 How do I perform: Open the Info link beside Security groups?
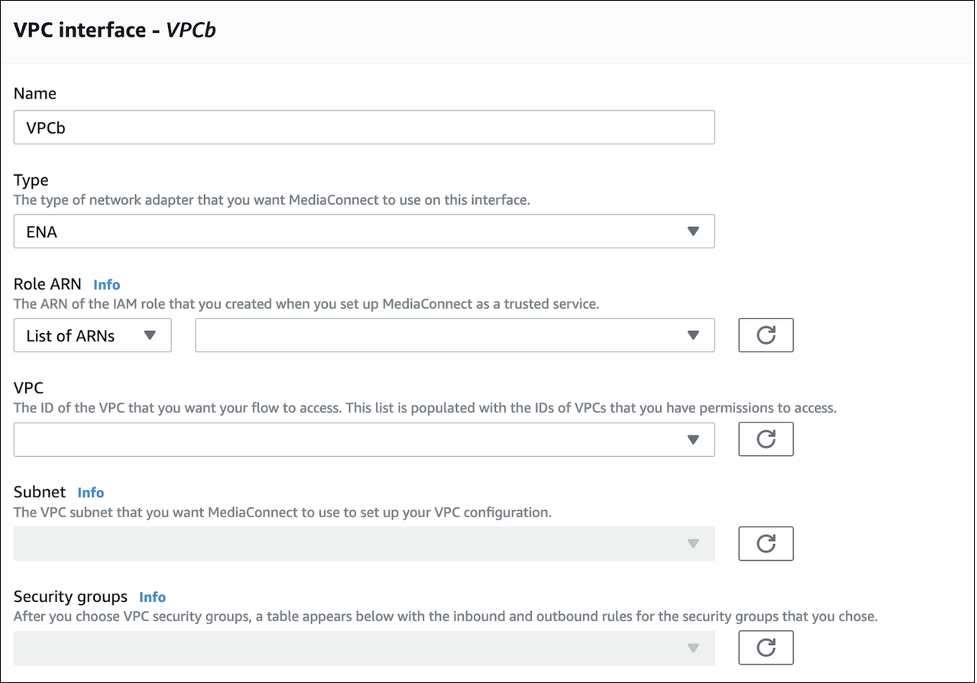tap(153, 597)
